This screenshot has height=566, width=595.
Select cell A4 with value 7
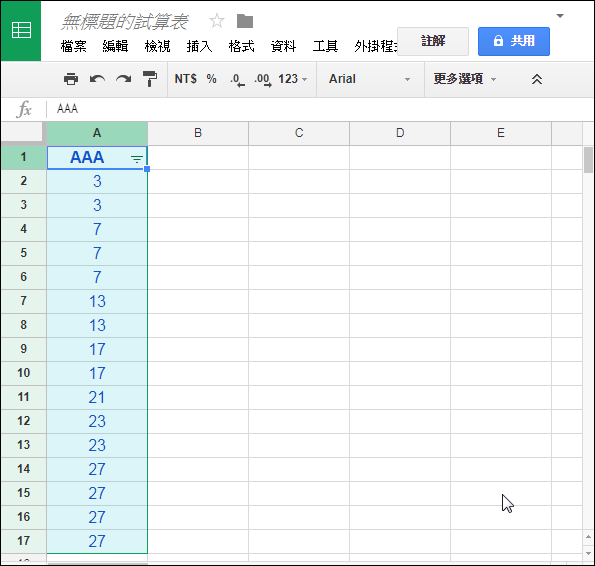click(x=97, y=229)
